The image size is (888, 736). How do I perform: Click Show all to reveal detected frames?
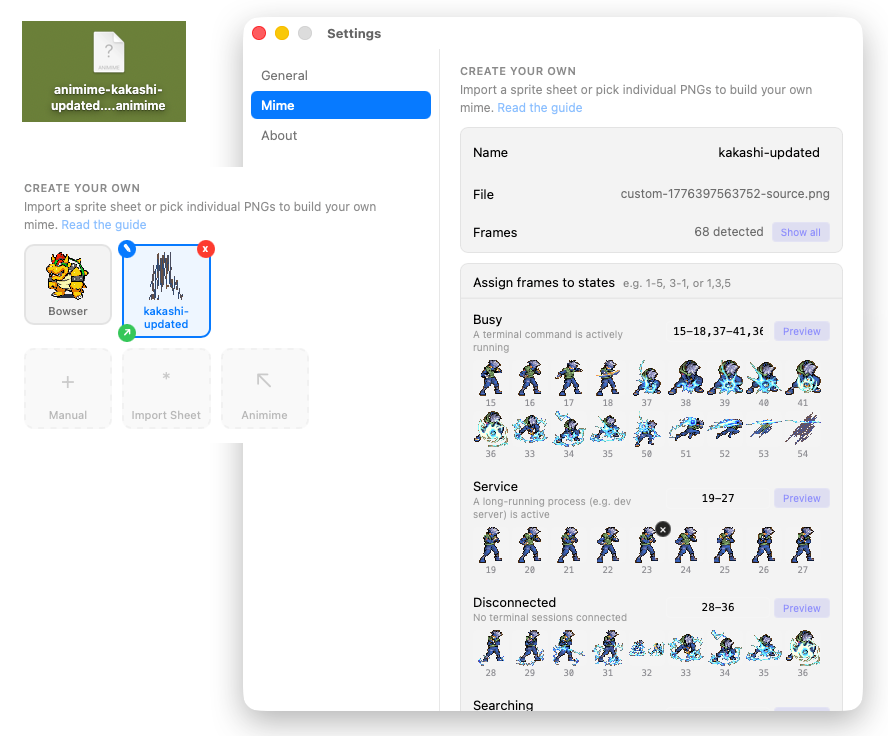(x=800, y=232)
